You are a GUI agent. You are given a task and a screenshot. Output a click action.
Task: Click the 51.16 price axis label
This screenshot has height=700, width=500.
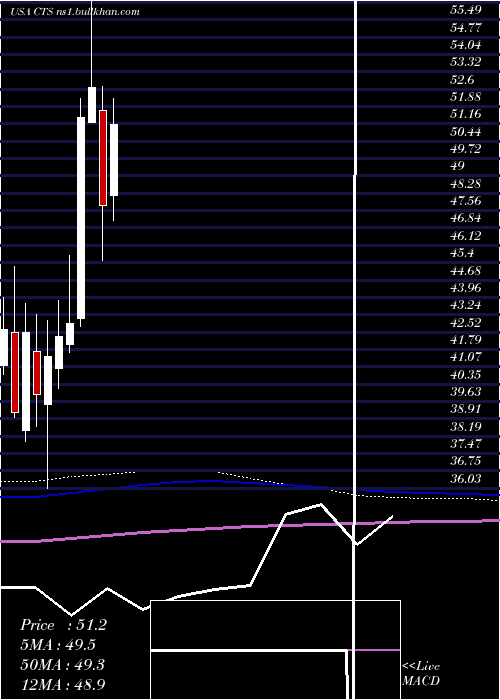[x=465, y=115]
